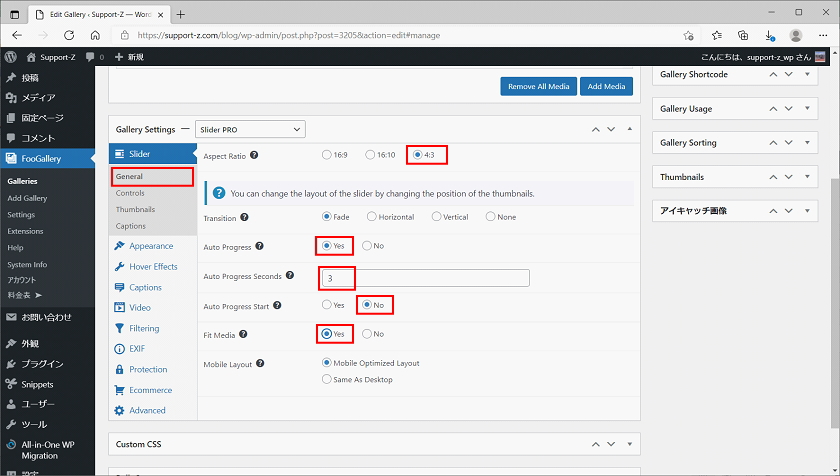The image size is (840, 476).
Task: Open Add Gallery in the sidebar
Action: [27, 198]
